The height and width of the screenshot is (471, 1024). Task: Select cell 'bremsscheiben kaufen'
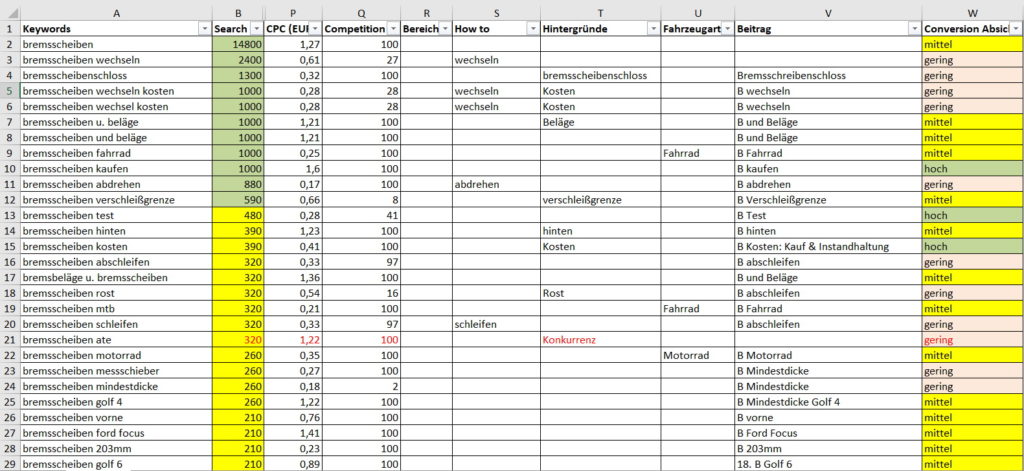pyautogui.click(x=116, y=169)
